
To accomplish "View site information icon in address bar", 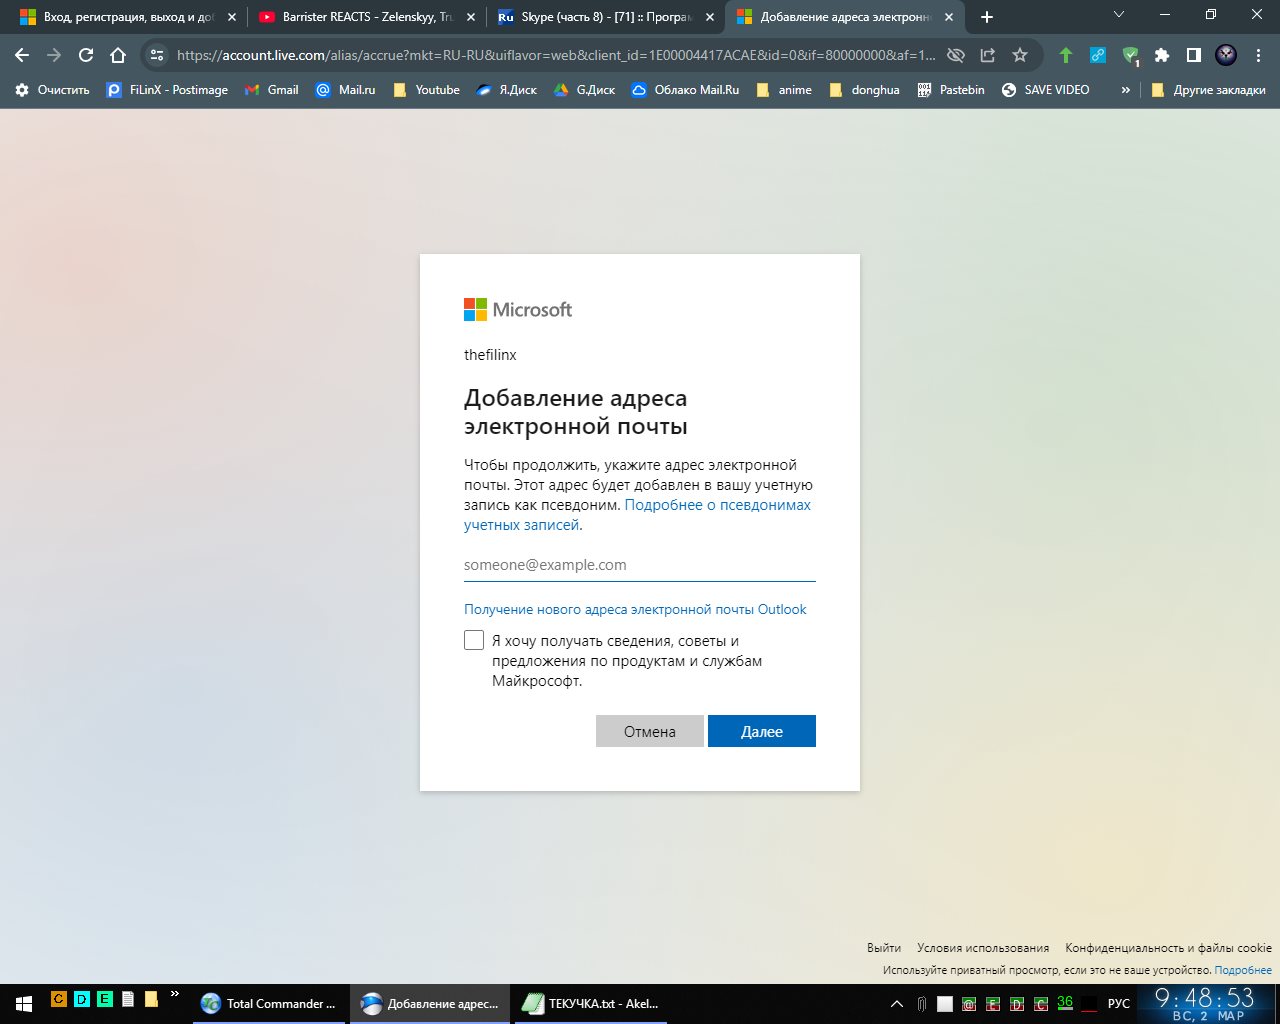I will click(157, 55).
